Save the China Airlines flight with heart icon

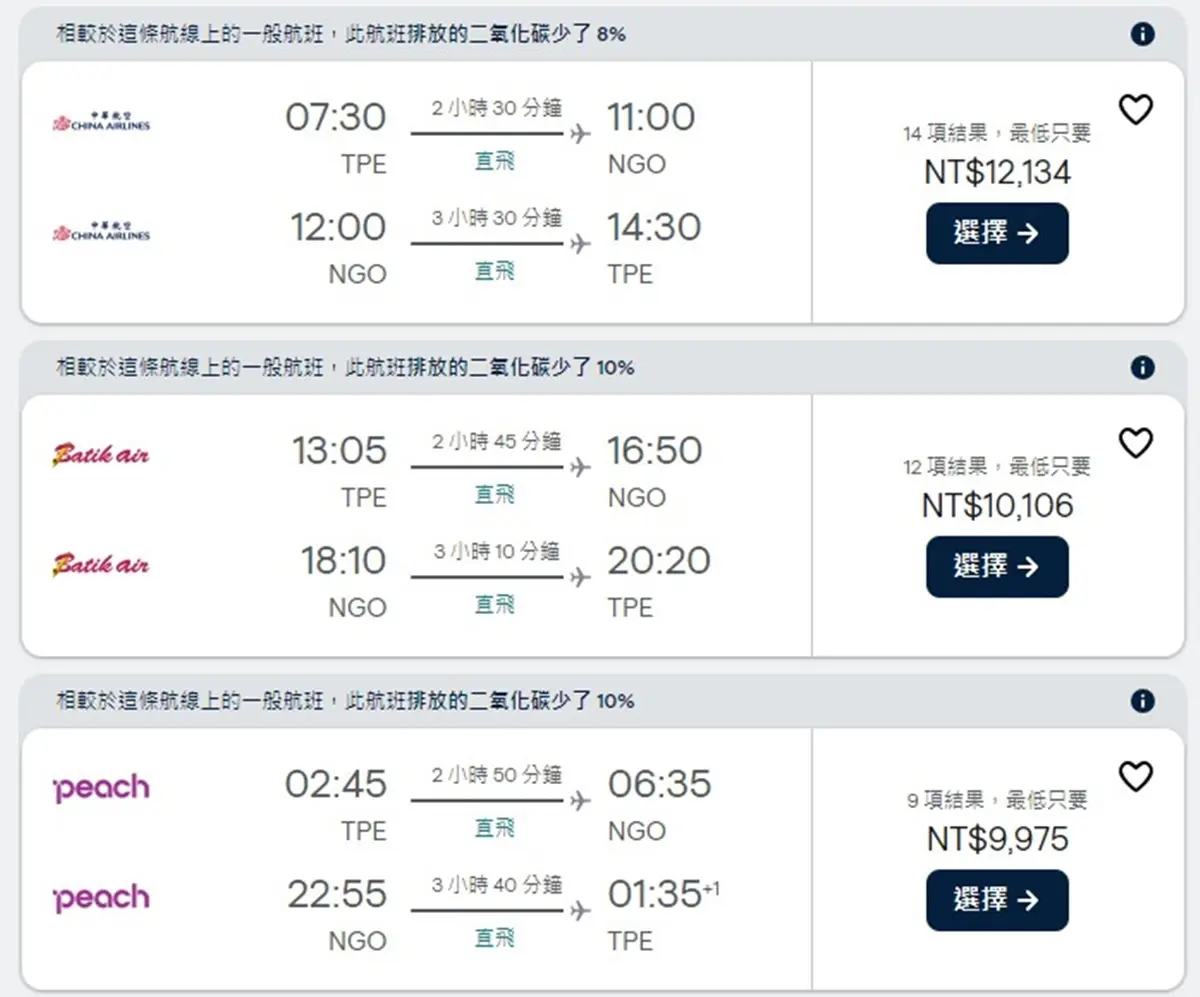click(x=1135, y=110)
